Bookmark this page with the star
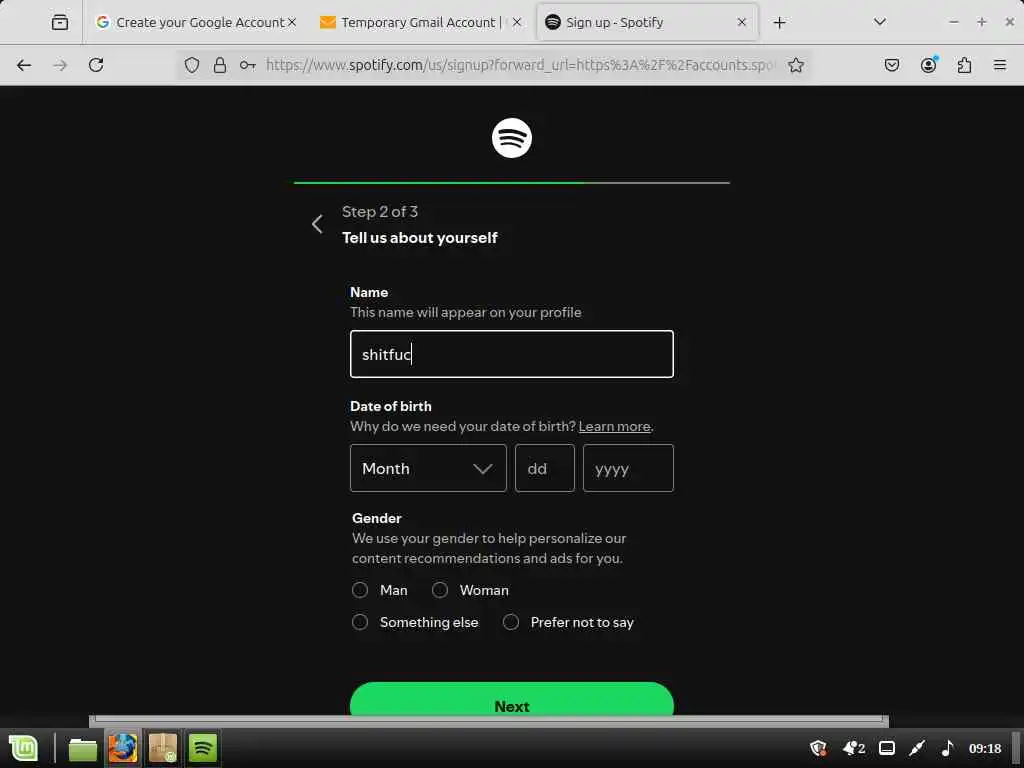Viewport: 1024px width, 768px height. click(795, 65)
